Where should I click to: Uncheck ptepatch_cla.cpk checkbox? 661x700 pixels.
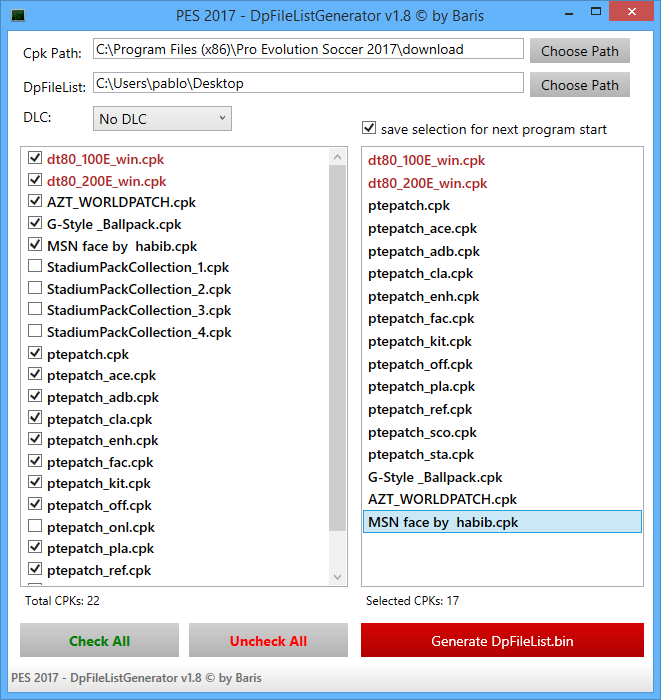pos(35,418)
